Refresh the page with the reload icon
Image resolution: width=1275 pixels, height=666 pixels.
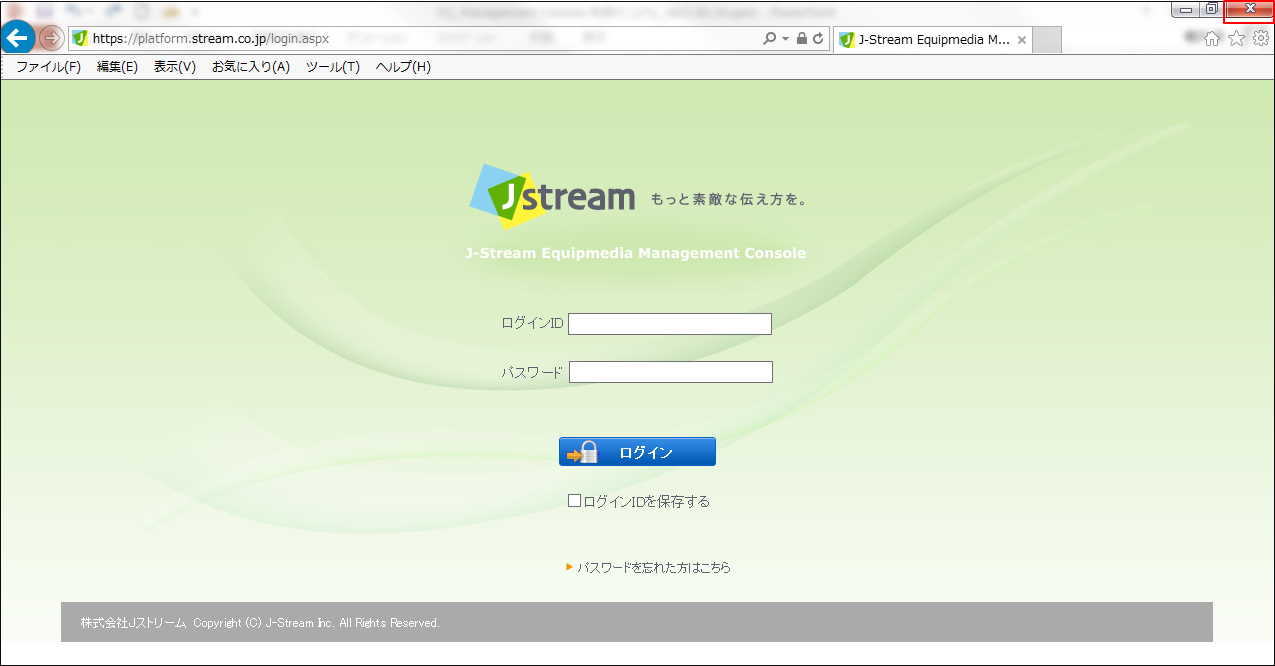click(x=818, y=39)
